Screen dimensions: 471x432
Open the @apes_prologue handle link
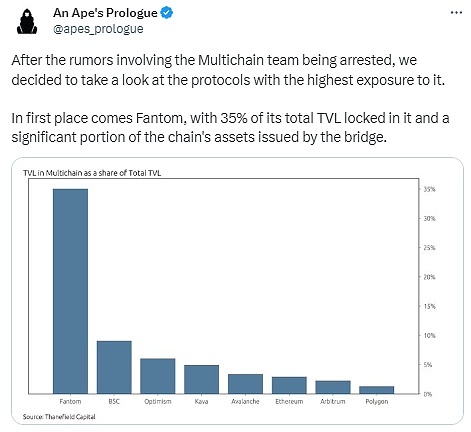point(98,29)
